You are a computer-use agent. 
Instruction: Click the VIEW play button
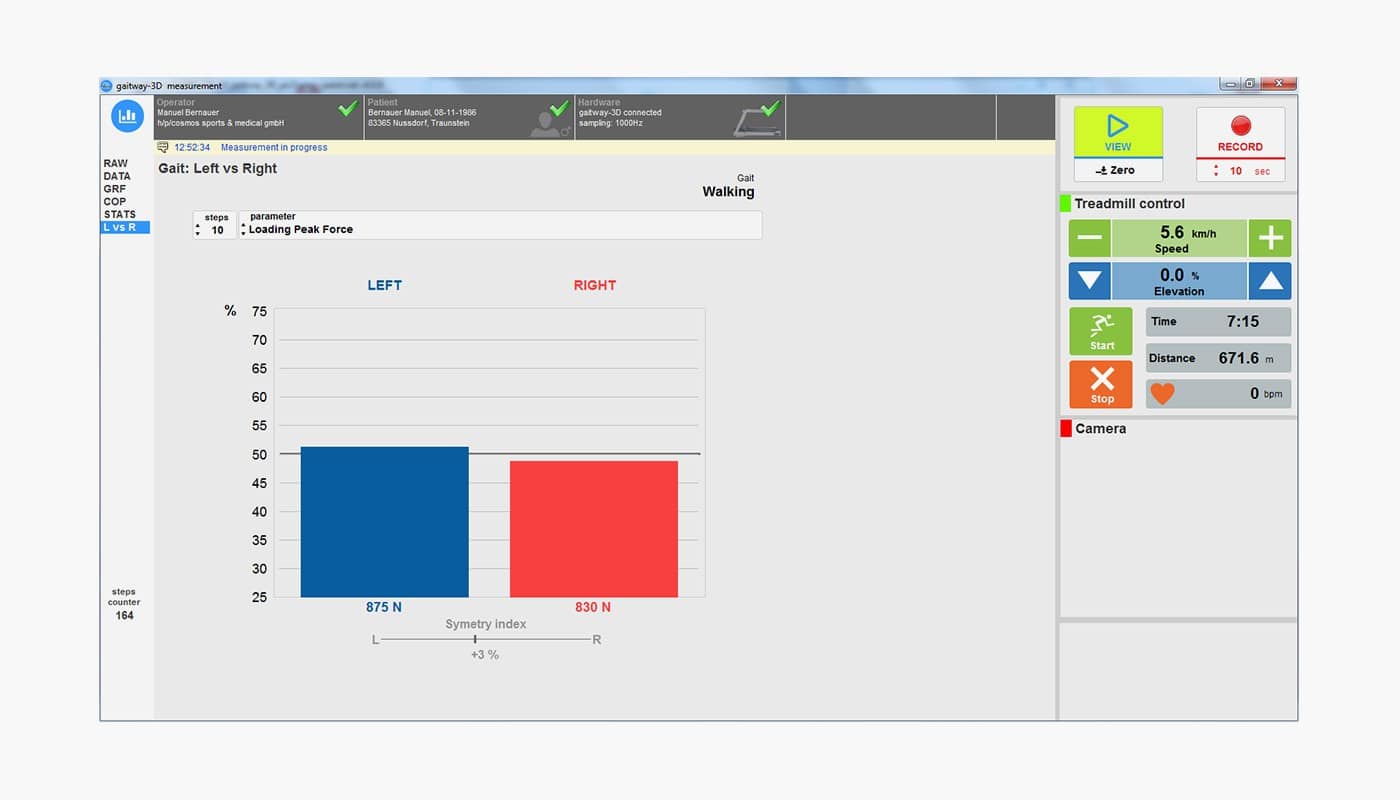tap(1118, 132)
